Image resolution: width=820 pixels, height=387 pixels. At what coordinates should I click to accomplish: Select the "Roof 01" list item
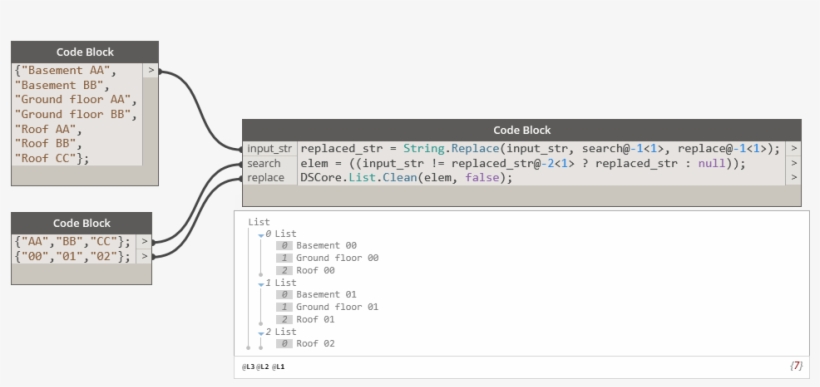pos(315,319)
